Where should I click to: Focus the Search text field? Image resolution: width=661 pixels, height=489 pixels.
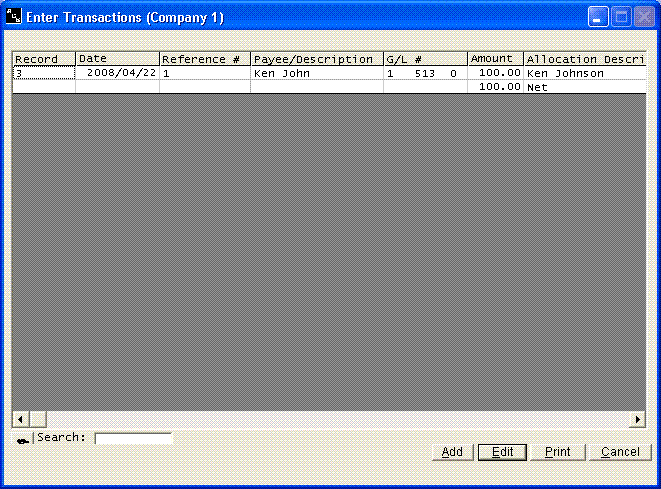pos(133,438)
